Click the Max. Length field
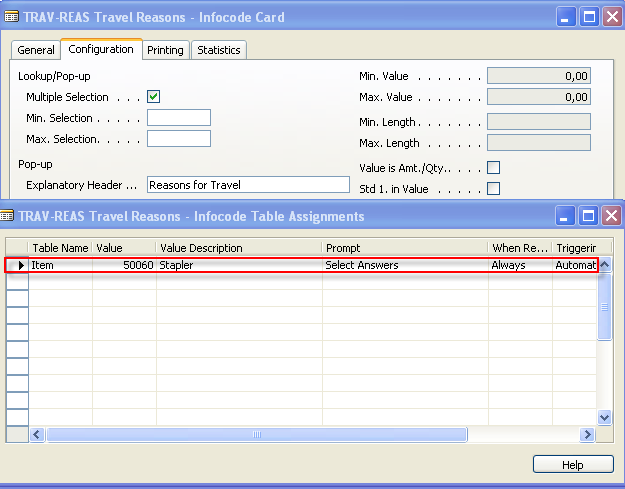The image size is (625, 489). 539,143
